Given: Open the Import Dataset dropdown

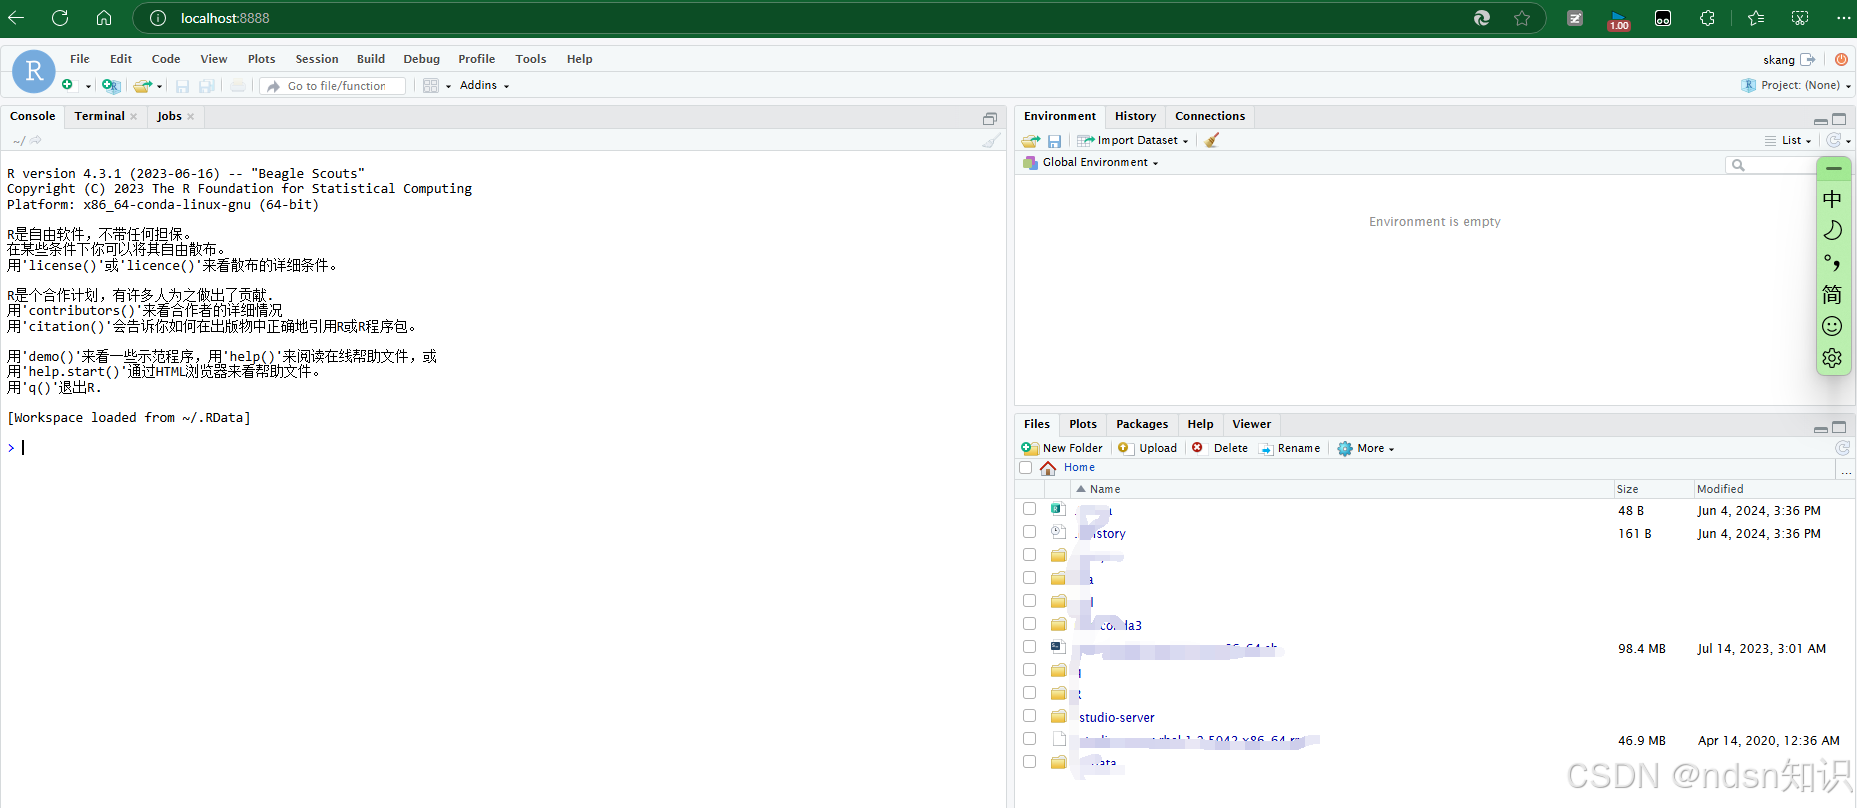Looking at the screenshot, I should [1133, 141].
